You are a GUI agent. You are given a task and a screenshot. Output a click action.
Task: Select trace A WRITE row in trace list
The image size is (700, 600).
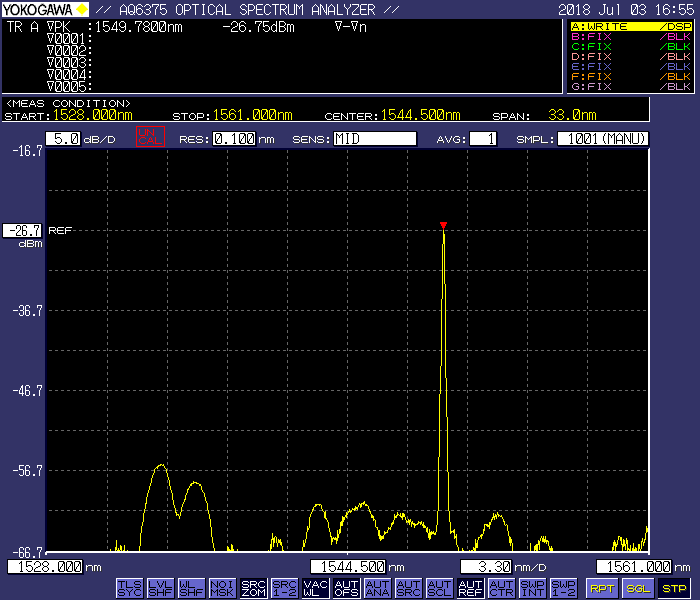pyautogui.click(x=631, y=26)
